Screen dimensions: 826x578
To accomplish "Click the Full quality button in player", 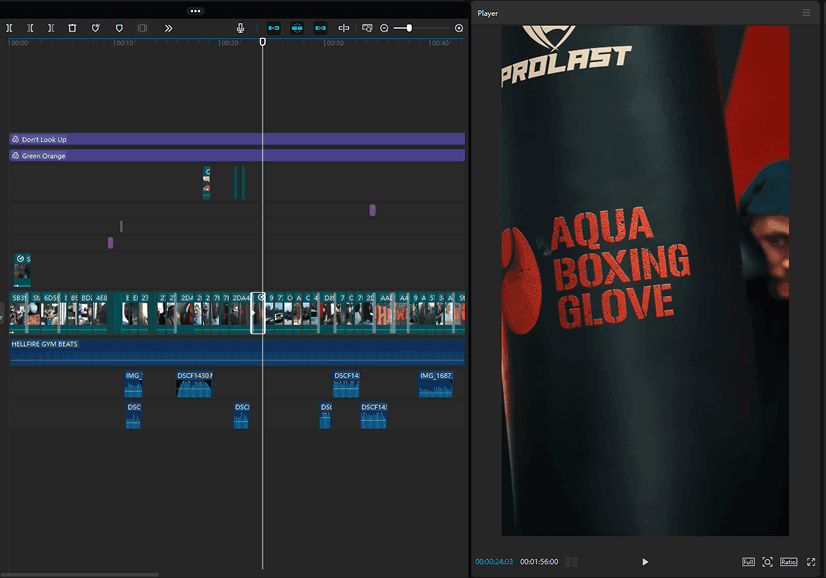I will click(x=748, y=562).
